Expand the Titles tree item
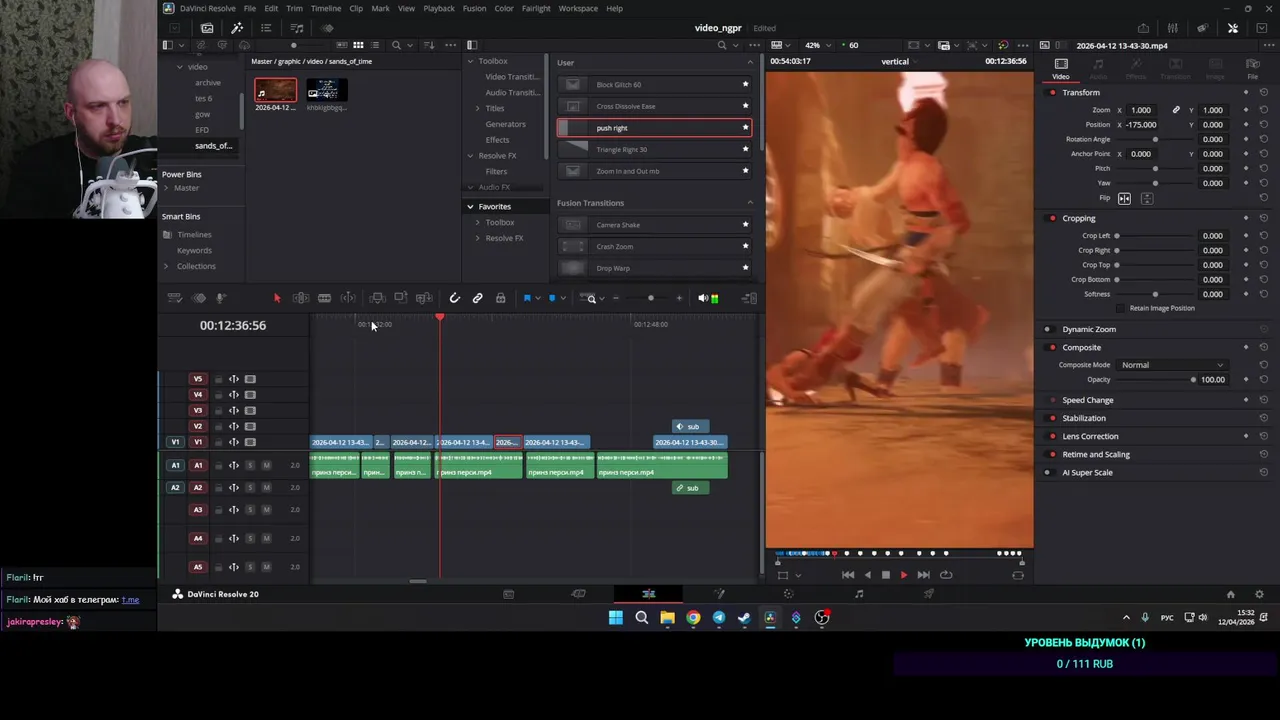1280x720 pixels. coord(477,108)
